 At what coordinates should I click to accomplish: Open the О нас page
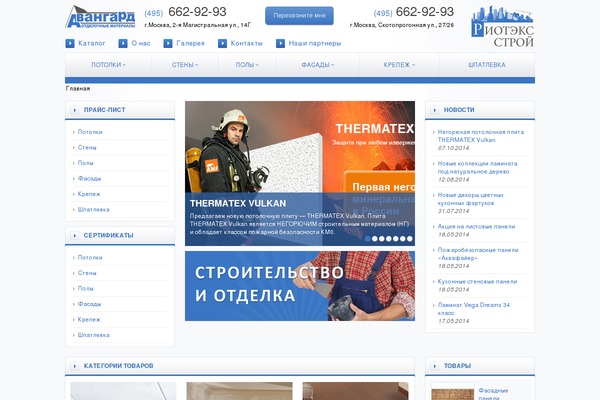(141, 43)
